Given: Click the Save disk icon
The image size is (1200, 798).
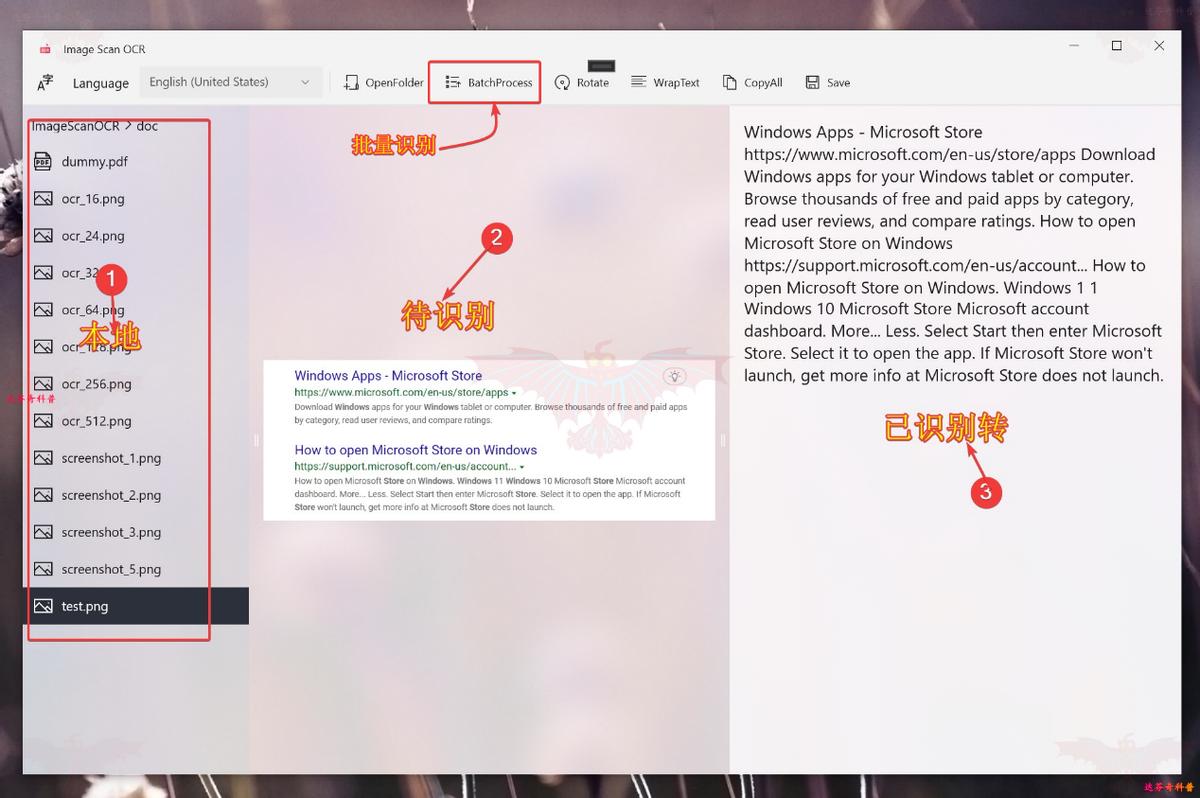Looking at the screenshot, I should pyautogui.click(x=812, y=82).
